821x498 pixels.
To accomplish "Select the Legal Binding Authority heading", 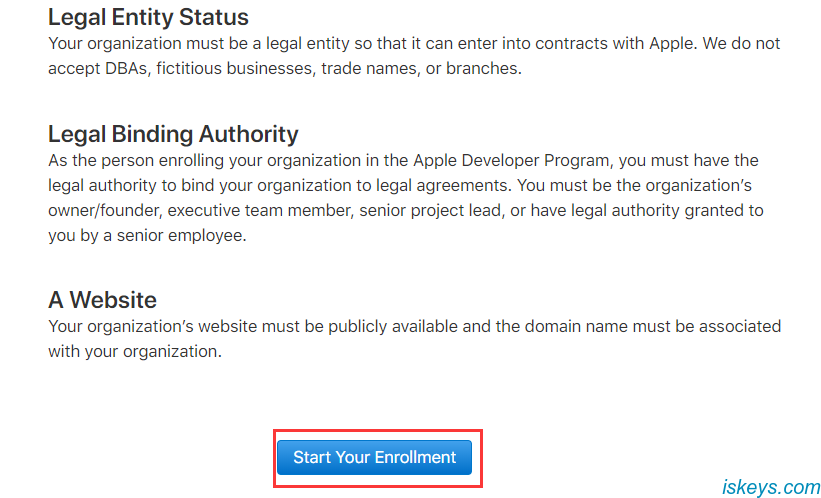I will click(173, 134).
